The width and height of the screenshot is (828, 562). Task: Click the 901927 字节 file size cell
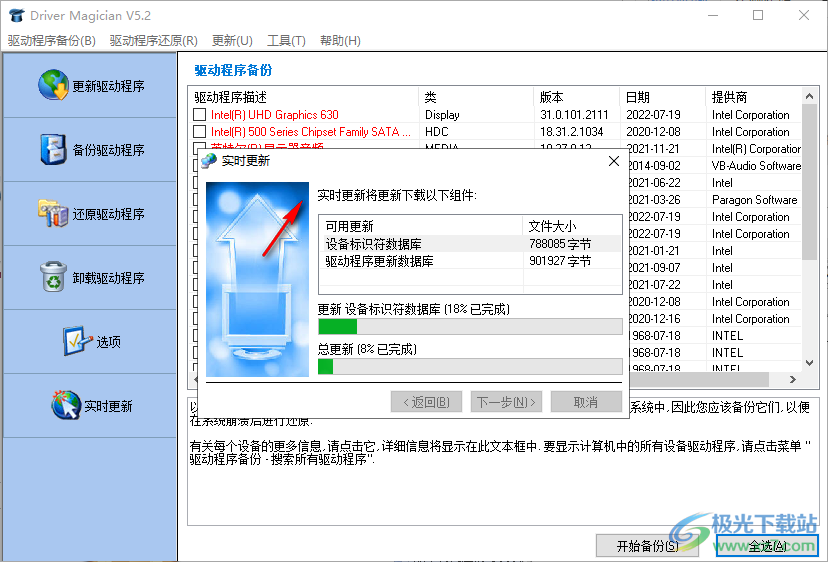pyautogui.click(x=560, y=260)
